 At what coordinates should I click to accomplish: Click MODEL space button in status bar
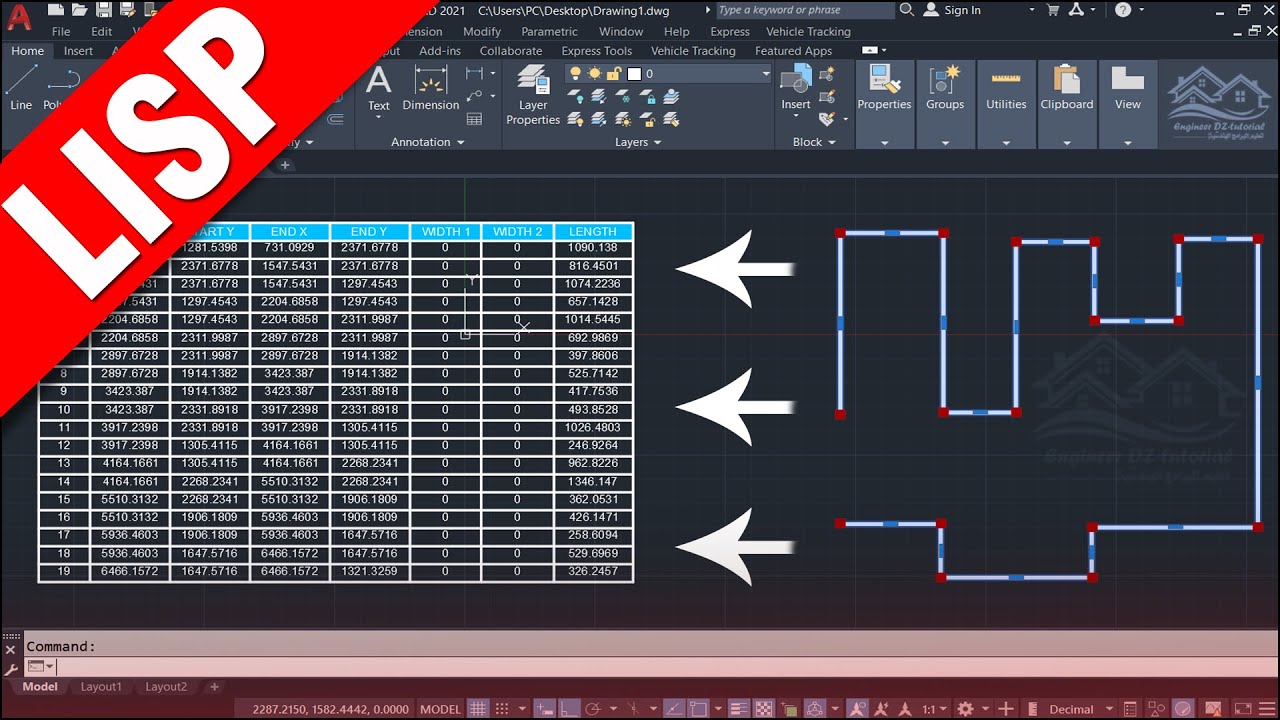coord(440,709)
